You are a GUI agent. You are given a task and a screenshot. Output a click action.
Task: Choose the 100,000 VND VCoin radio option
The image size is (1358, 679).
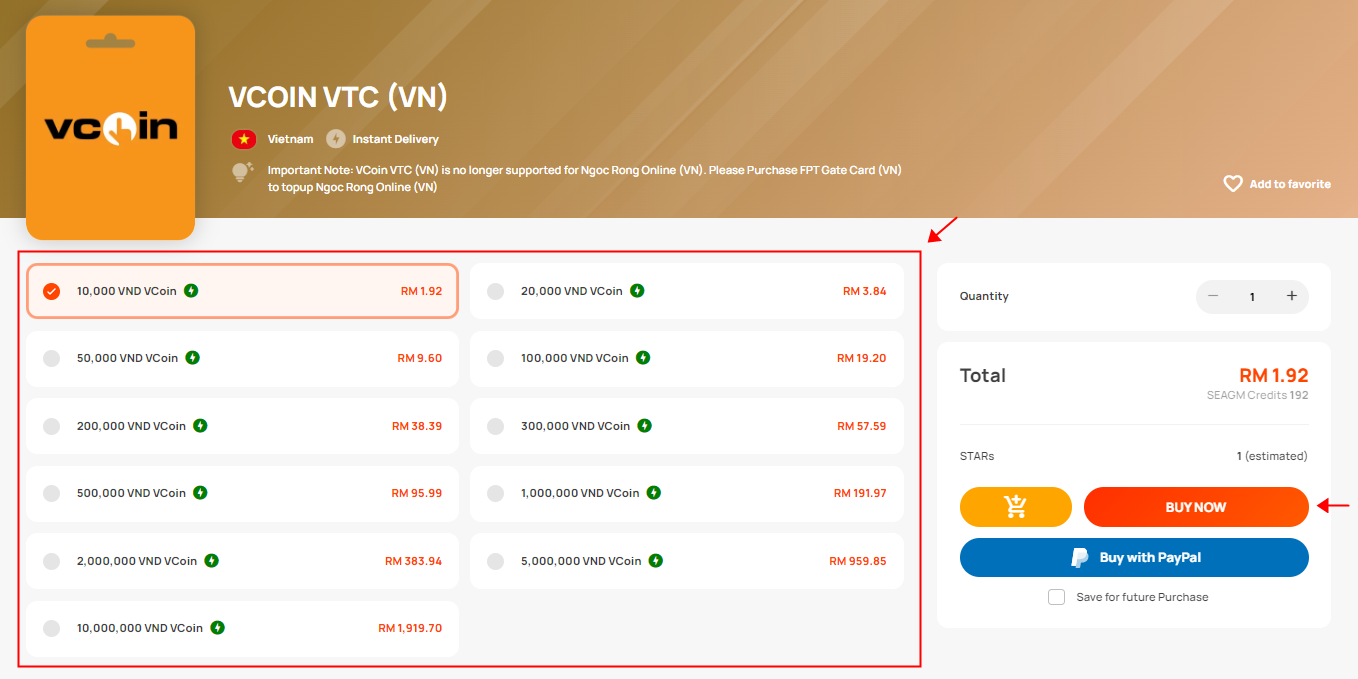pos(495,358)
